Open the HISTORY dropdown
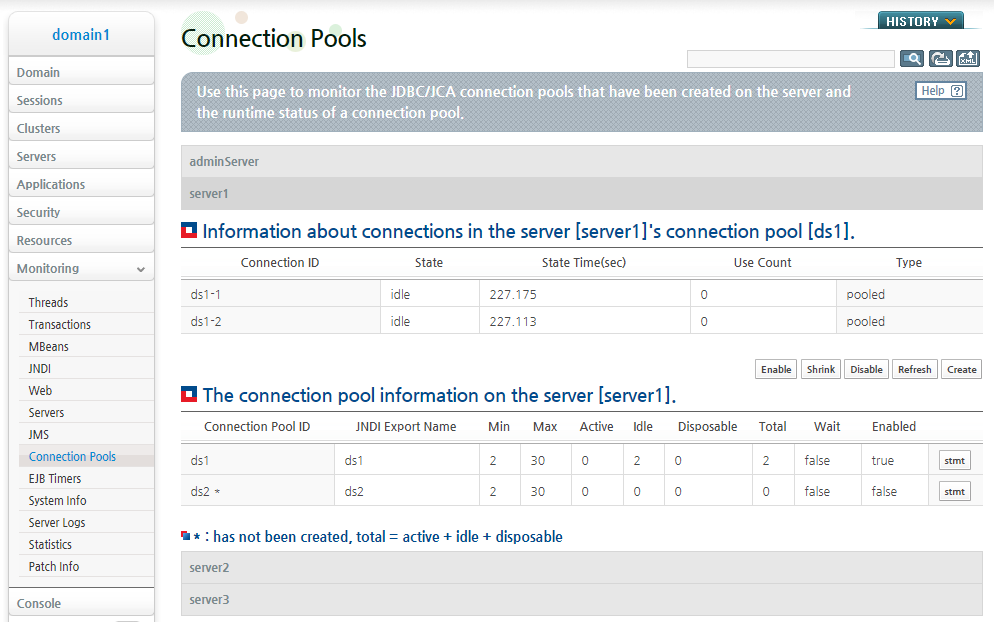 (920, 21)
